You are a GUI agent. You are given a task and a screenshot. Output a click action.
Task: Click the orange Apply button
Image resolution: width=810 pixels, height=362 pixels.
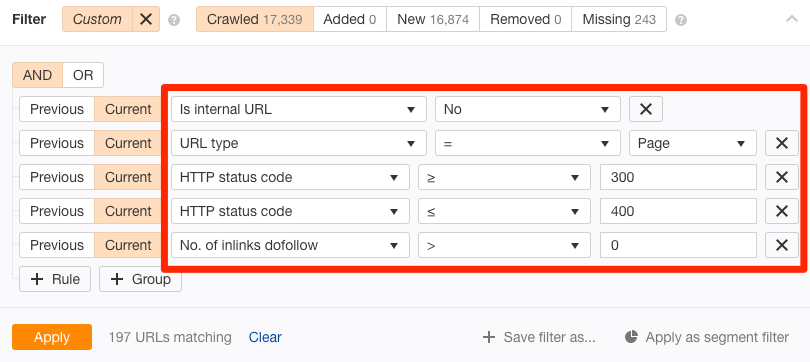52,337
